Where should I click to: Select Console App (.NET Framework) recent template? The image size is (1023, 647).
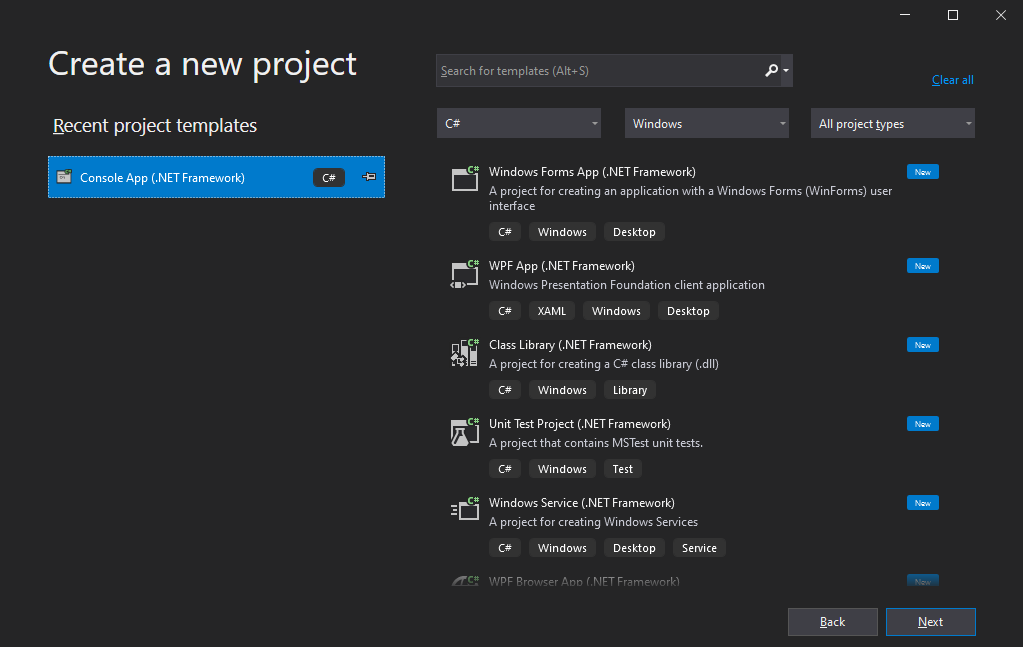217,177
